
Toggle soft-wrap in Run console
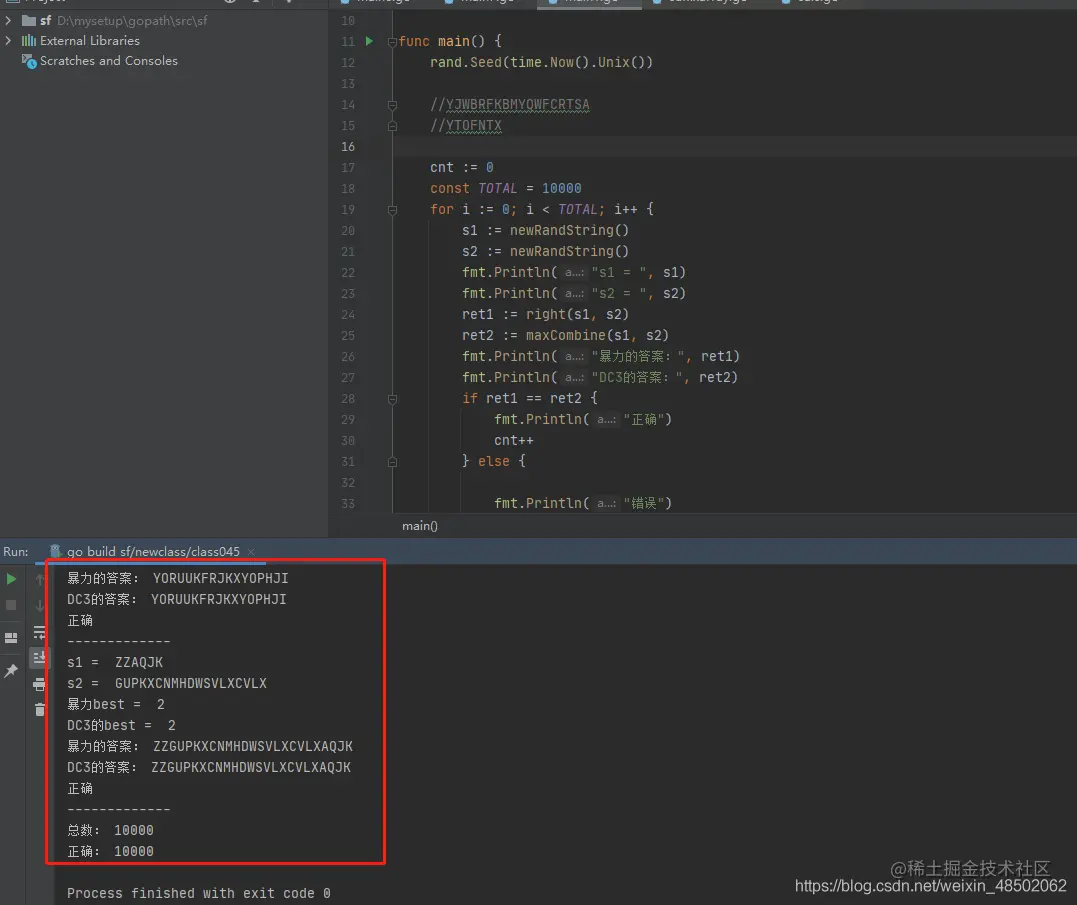[x=40, y=632]
